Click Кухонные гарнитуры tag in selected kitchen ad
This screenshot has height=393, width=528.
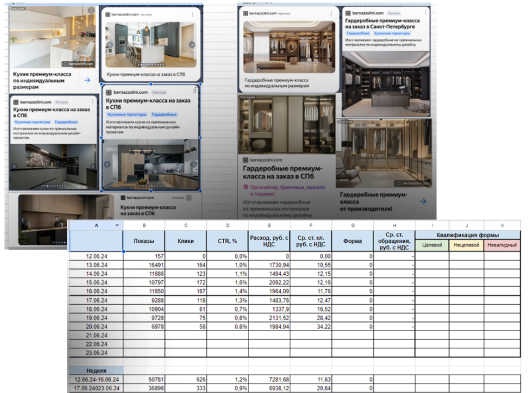pyautogui.click(x=127, y=114)
